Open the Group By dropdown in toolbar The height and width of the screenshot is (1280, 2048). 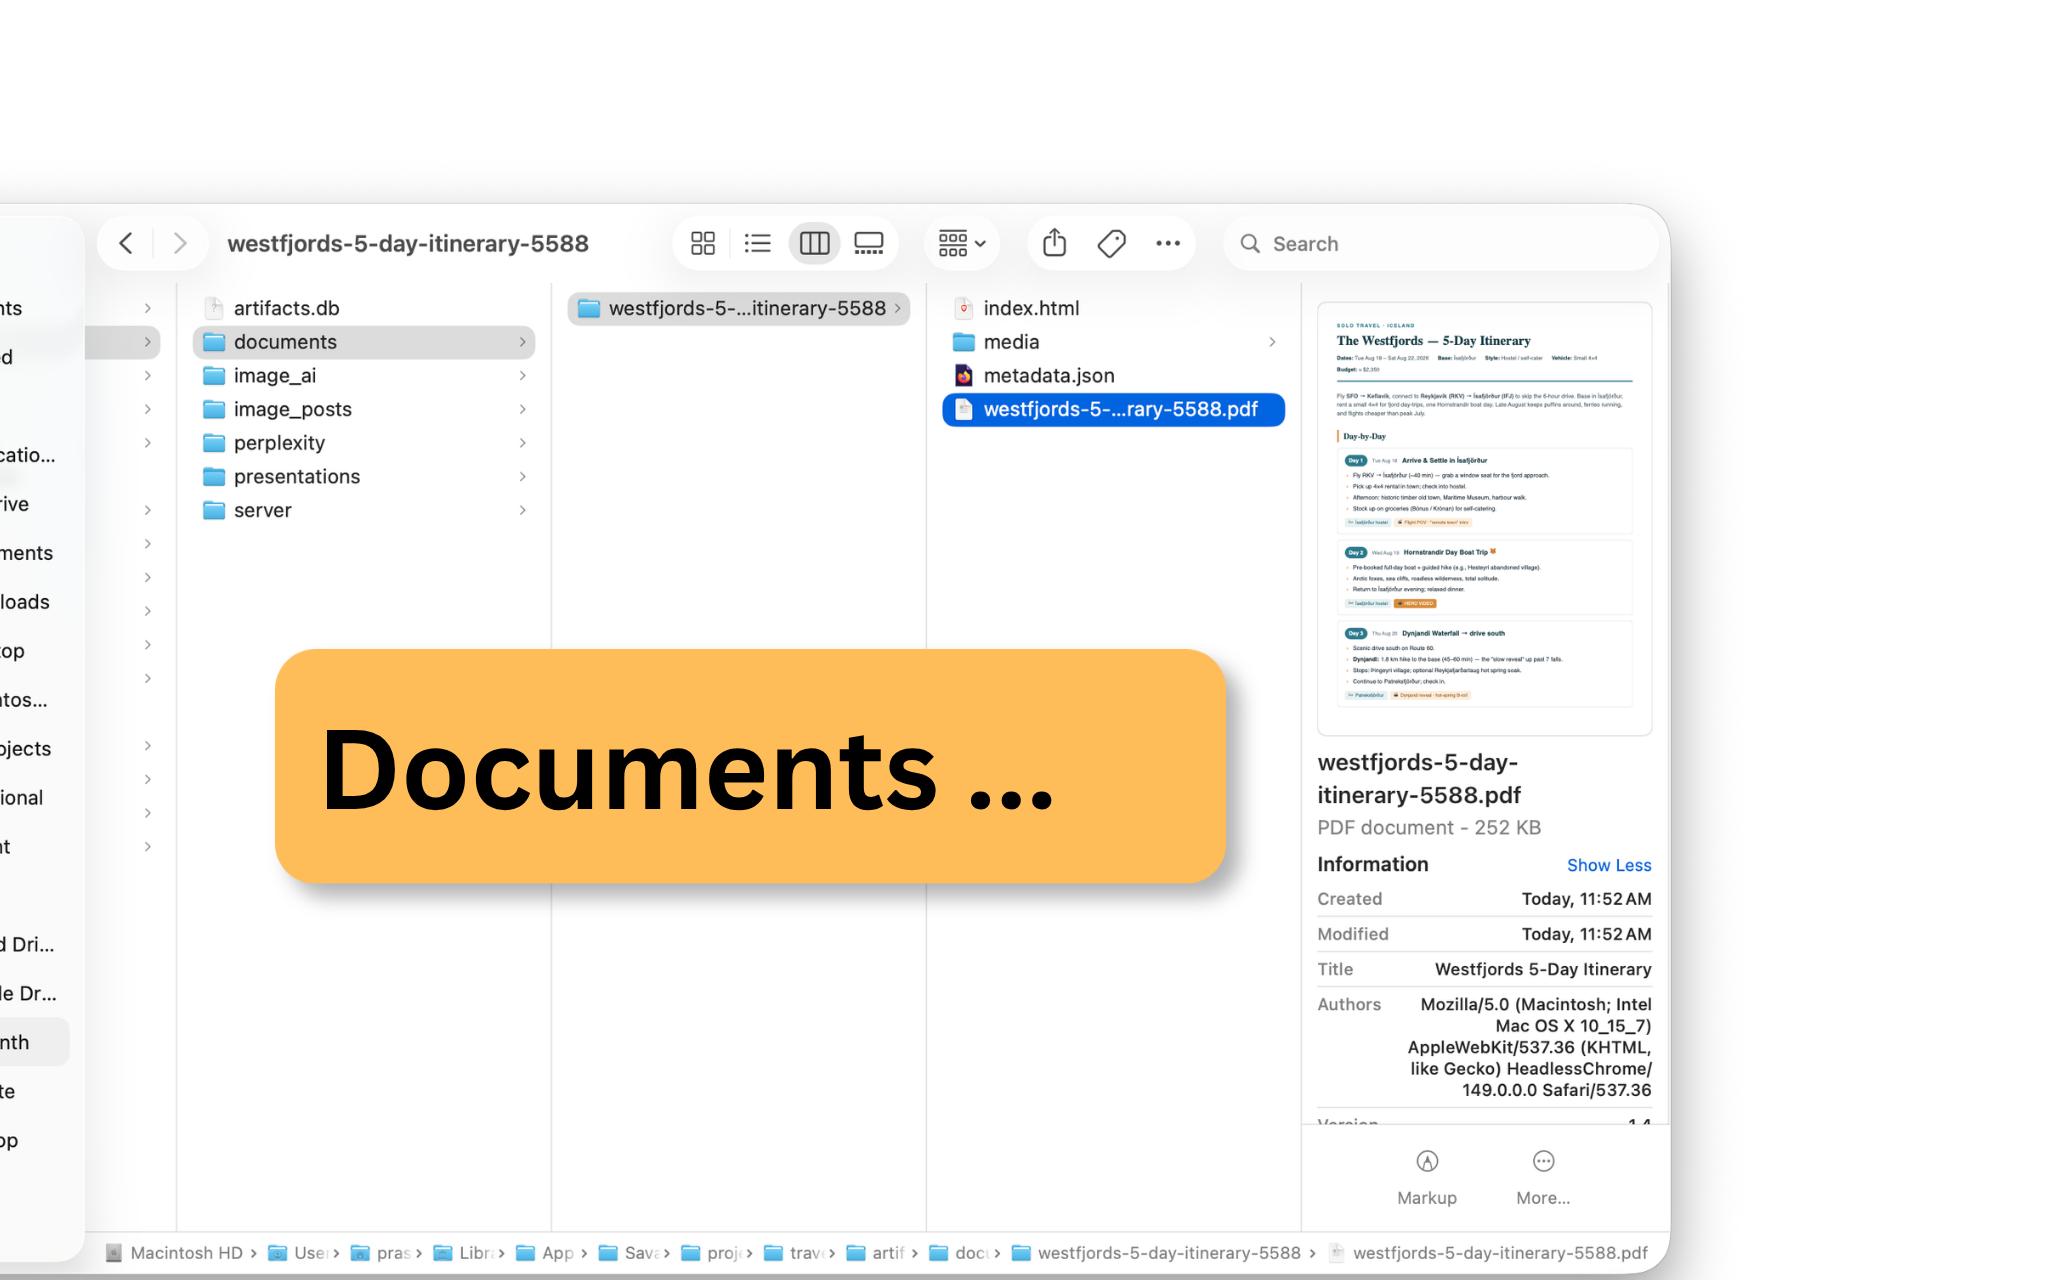(x=961, y=243)
